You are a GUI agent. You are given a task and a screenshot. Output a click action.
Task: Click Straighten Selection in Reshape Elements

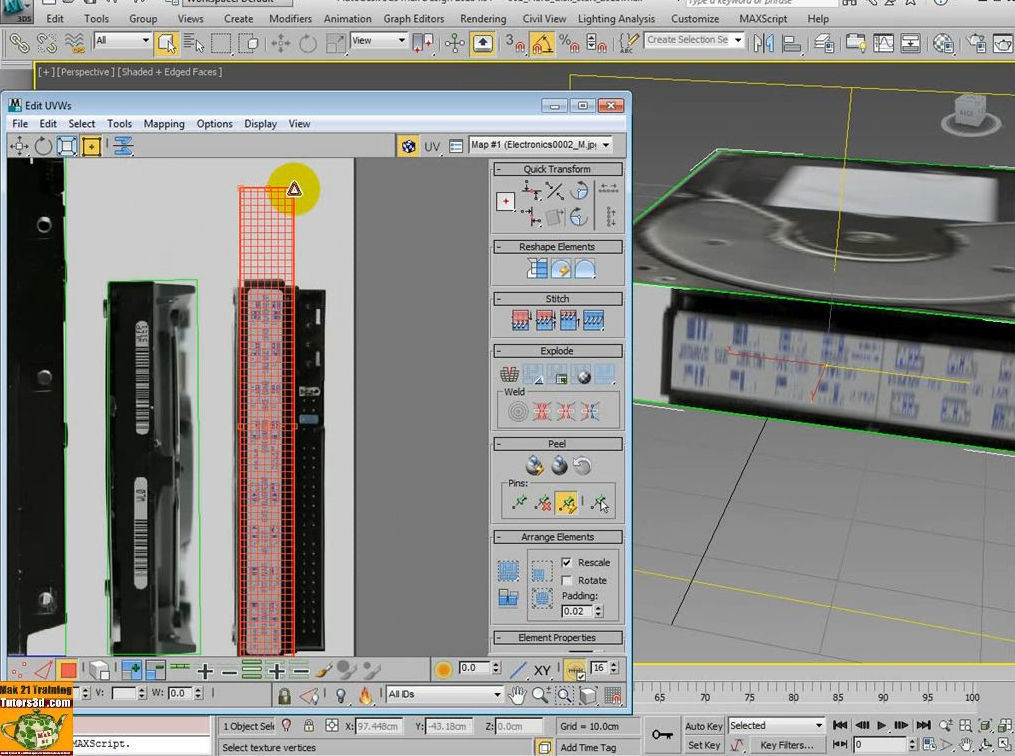point(537,269)
